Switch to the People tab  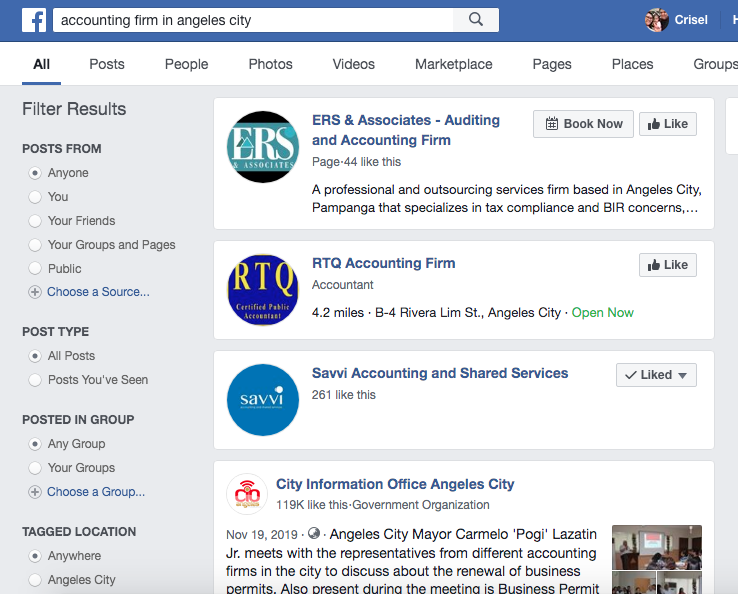click(x=186, y=64)
